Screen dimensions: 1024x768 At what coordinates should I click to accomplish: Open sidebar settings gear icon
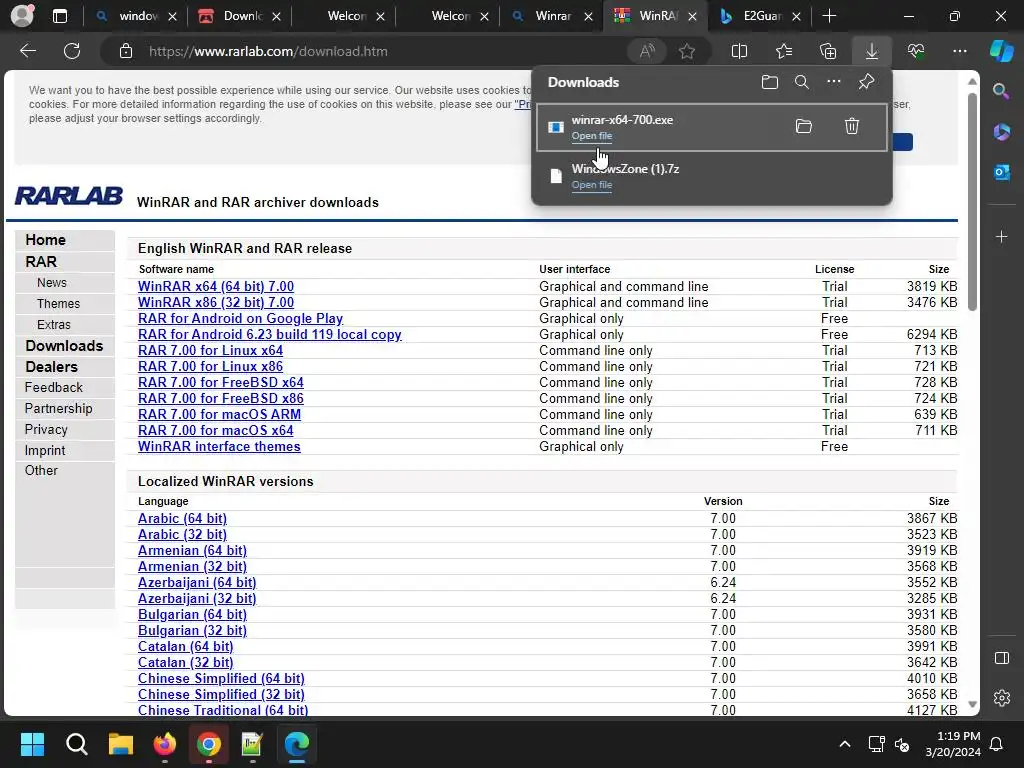pyautogui.click(x=1001, y=698)
